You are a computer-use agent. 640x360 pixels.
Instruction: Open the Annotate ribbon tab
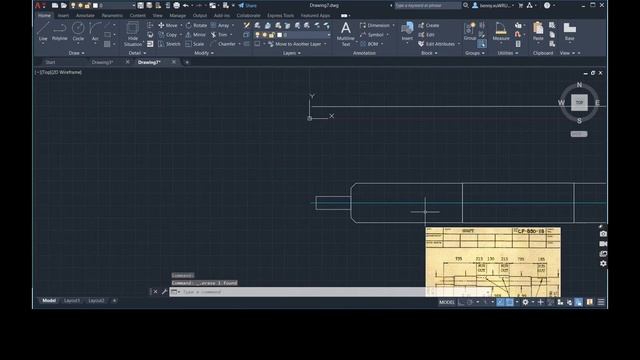[x=85, y=16]
